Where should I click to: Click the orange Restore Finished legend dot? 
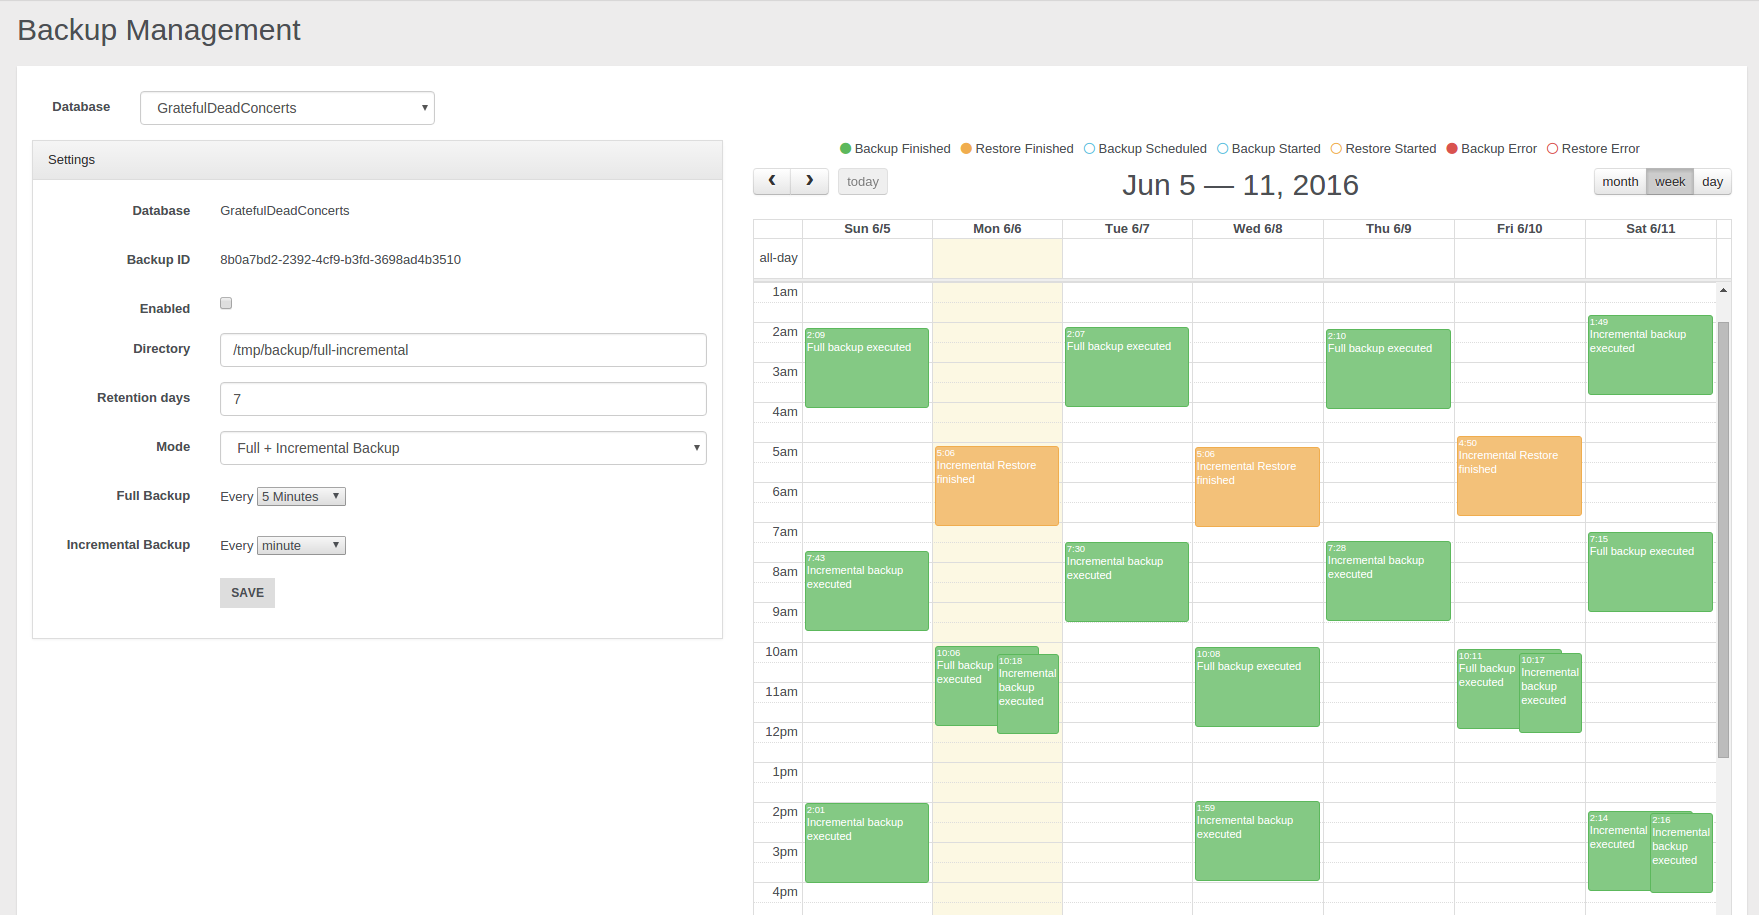(966, 149)
